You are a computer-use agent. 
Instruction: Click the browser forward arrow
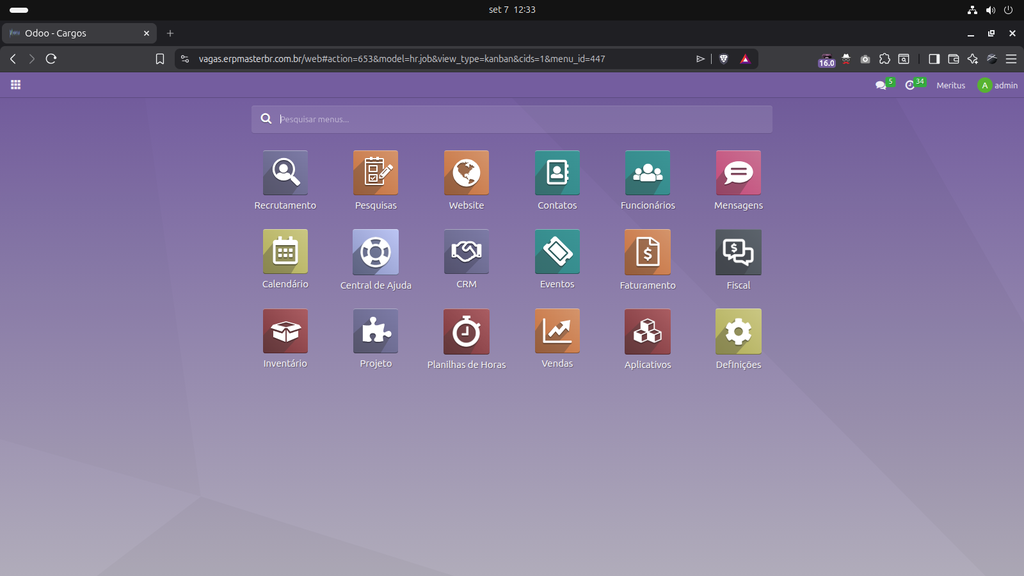[31, 59]
